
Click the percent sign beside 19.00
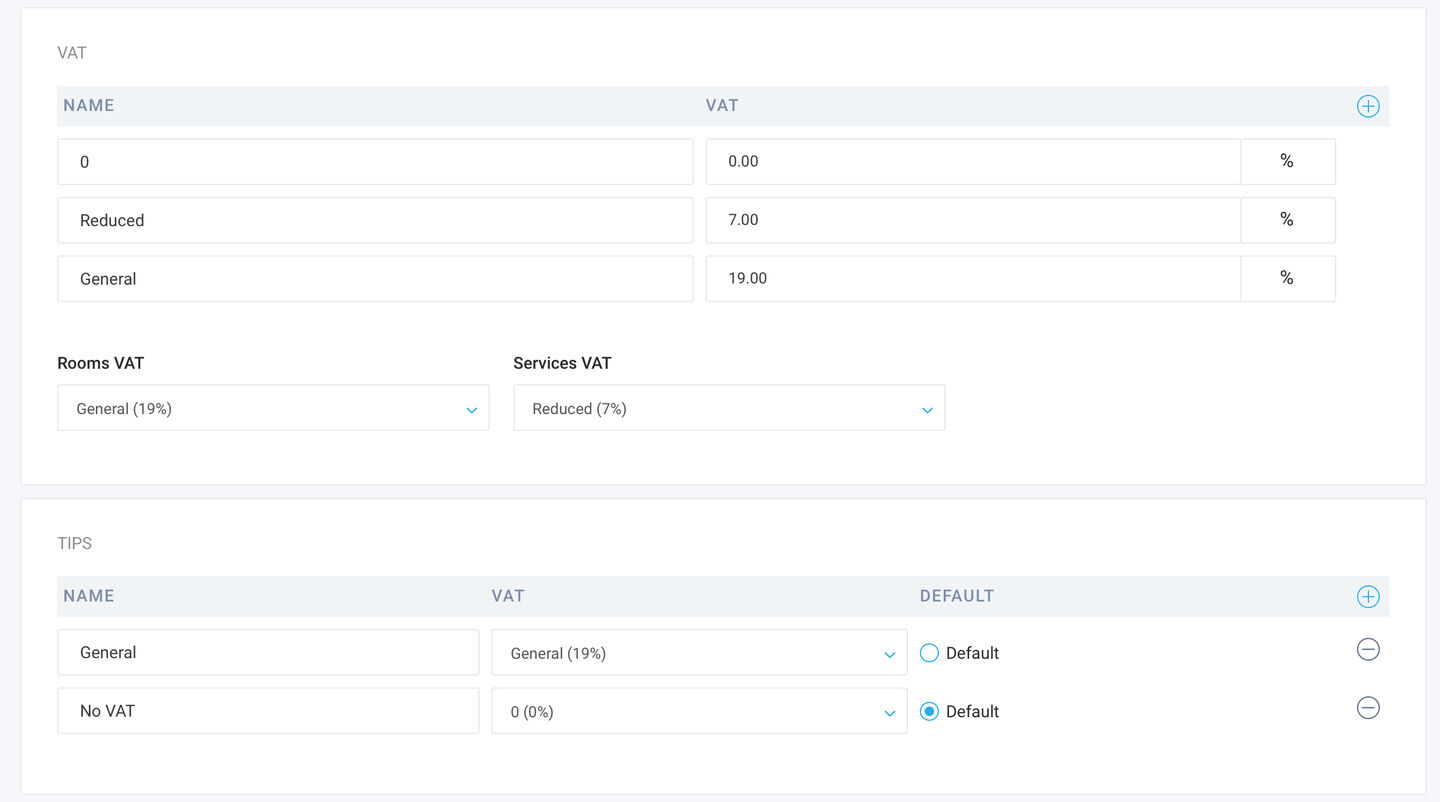pyautogui.click(x=1287, y=278)
